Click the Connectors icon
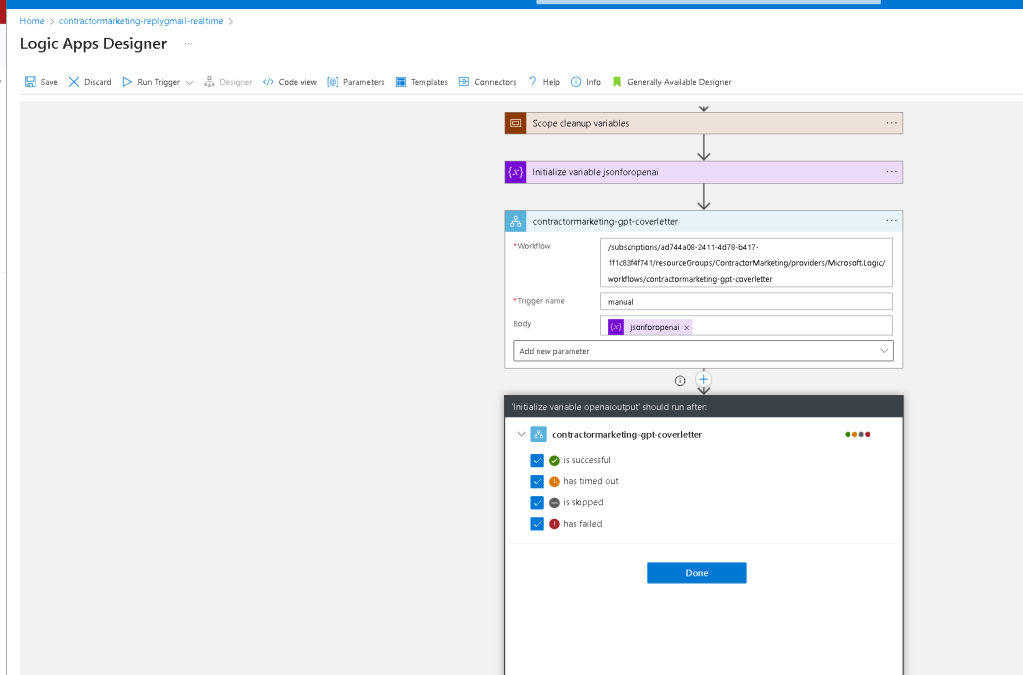This screenshot has height=675, width=1023. pyautogui.click(x=464, y=82)
